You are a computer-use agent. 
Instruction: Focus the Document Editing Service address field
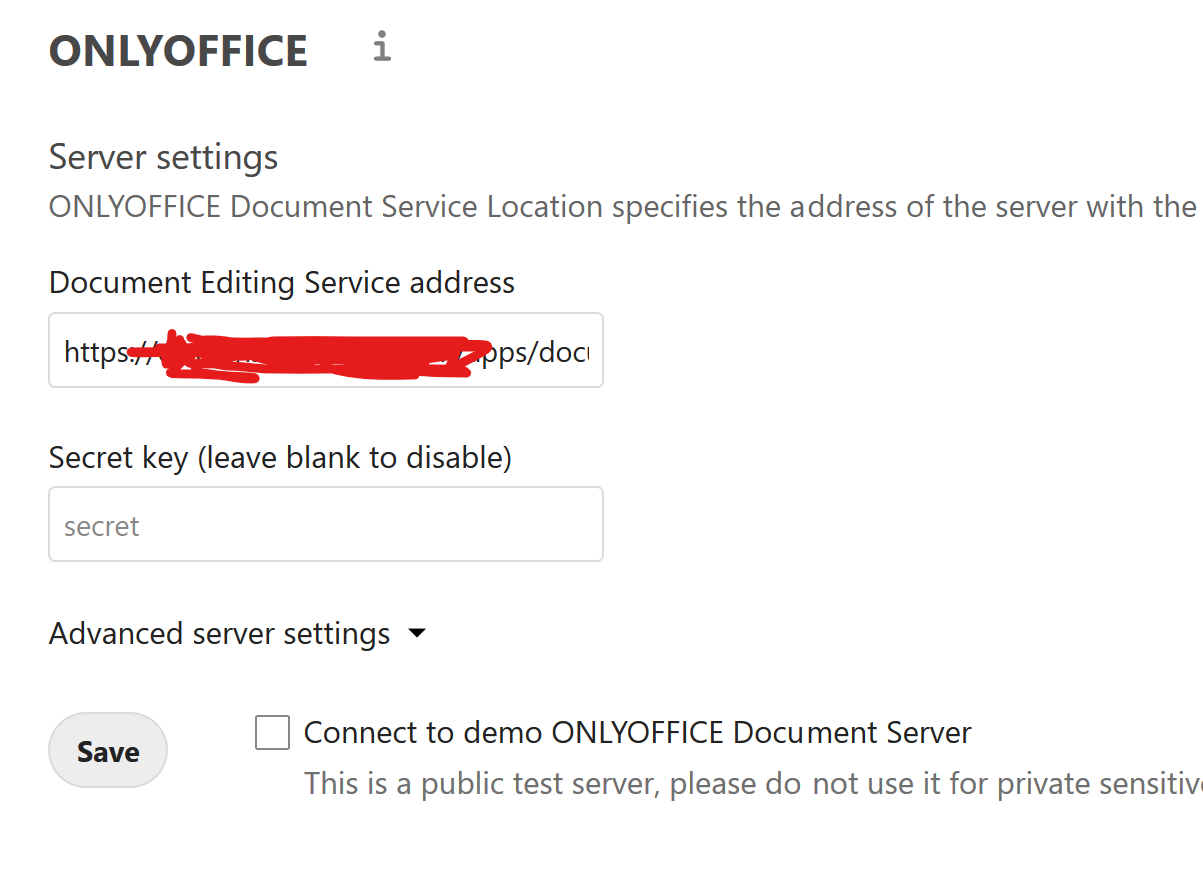(x=326, y=350)
